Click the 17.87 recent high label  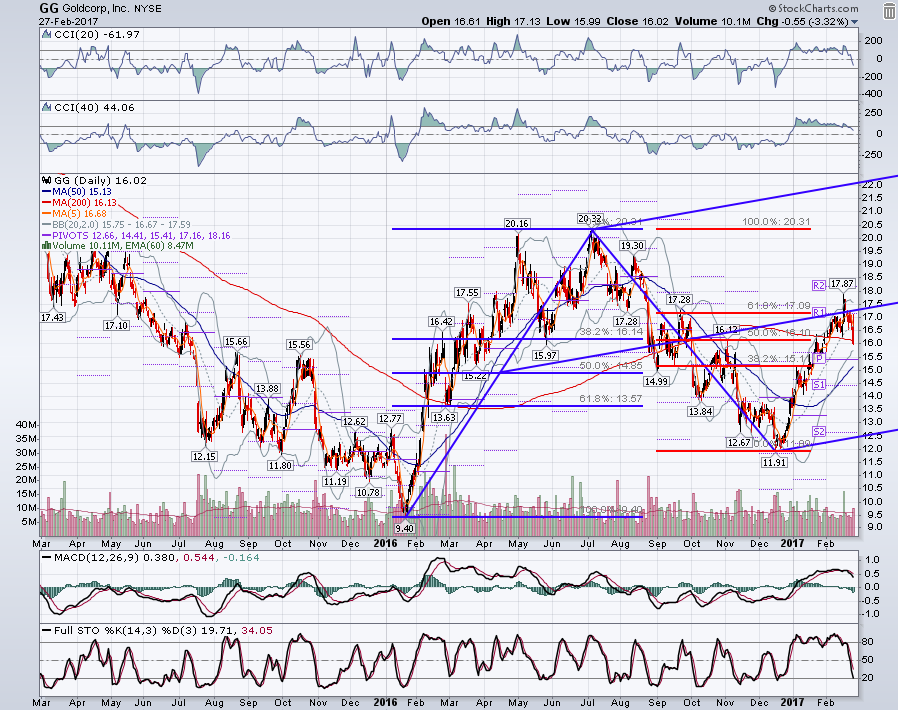coord(842,283)
